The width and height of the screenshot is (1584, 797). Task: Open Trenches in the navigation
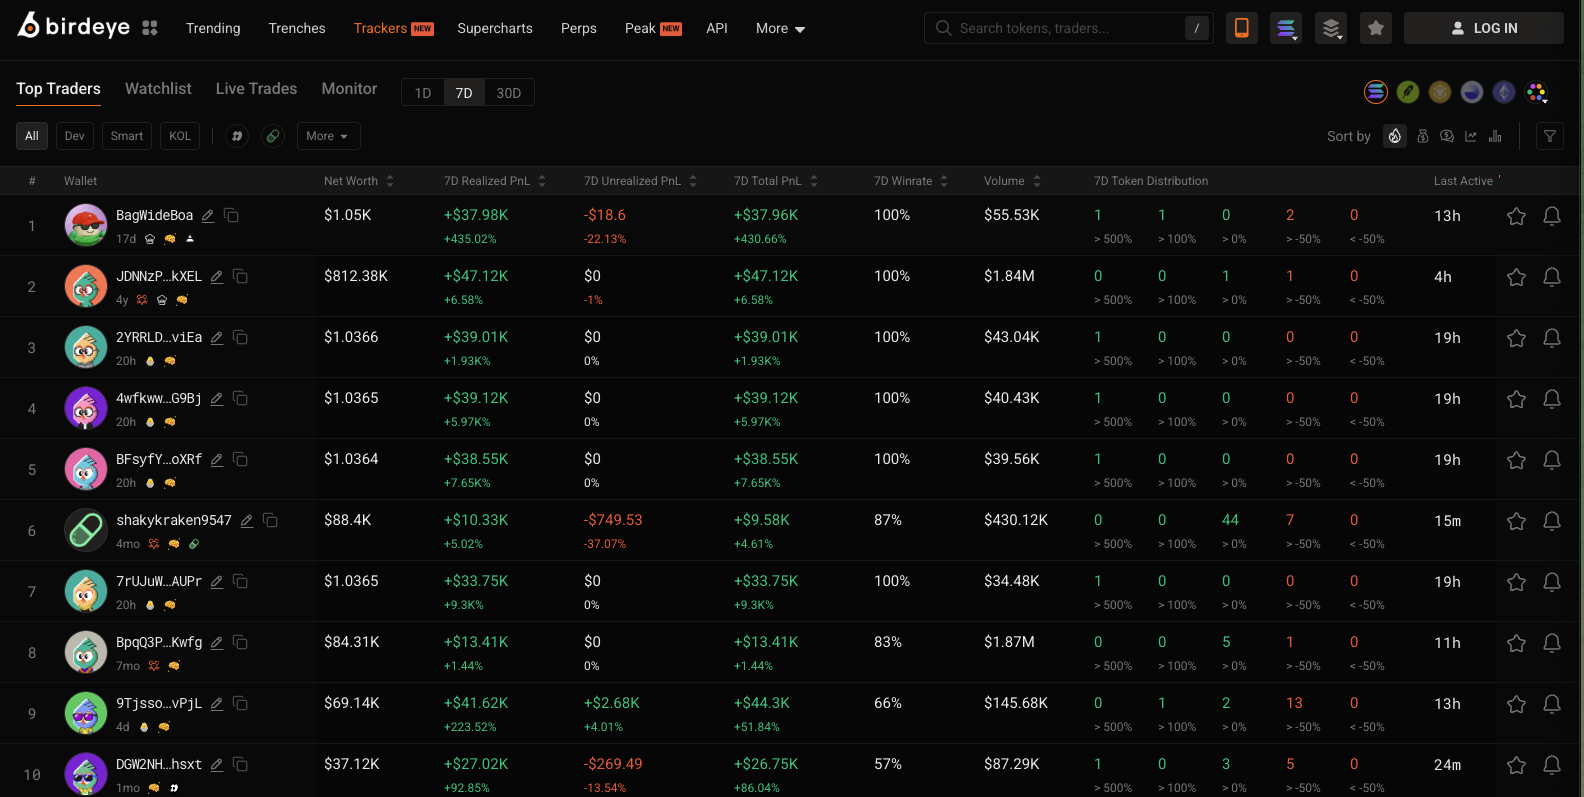(x=297, y=28)
